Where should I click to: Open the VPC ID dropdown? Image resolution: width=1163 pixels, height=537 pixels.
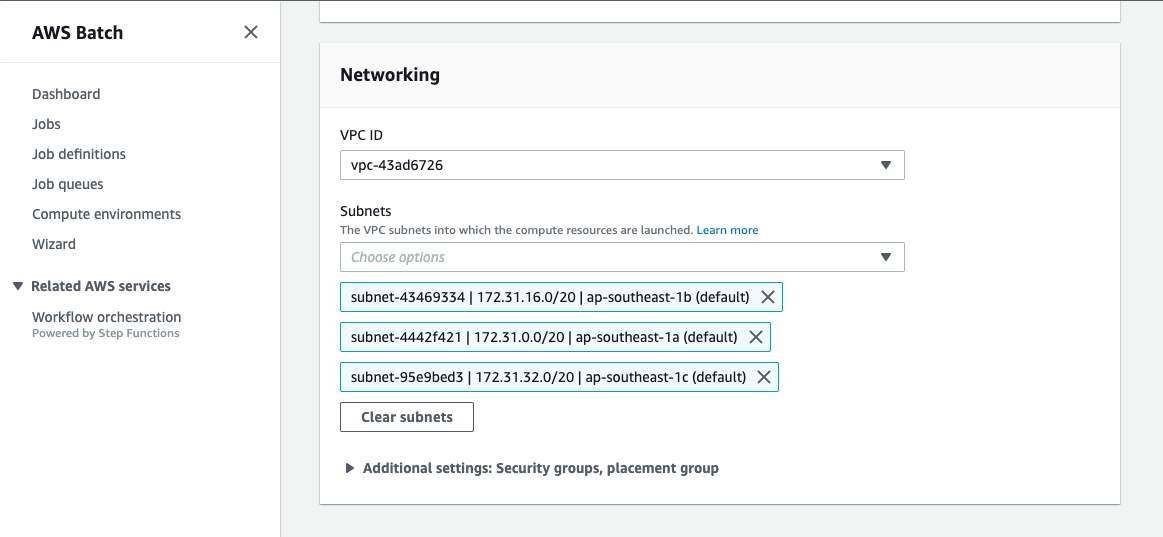click(621, 165)
